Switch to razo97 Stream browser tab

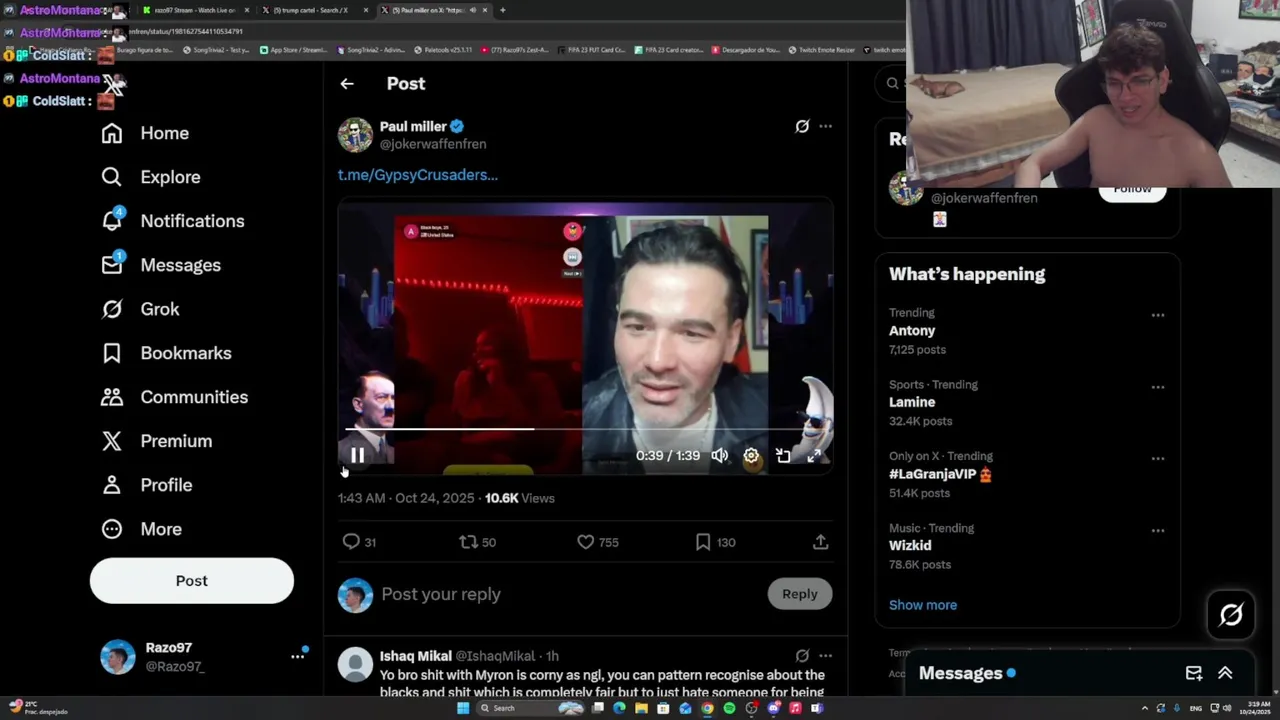tap(195, 10)
